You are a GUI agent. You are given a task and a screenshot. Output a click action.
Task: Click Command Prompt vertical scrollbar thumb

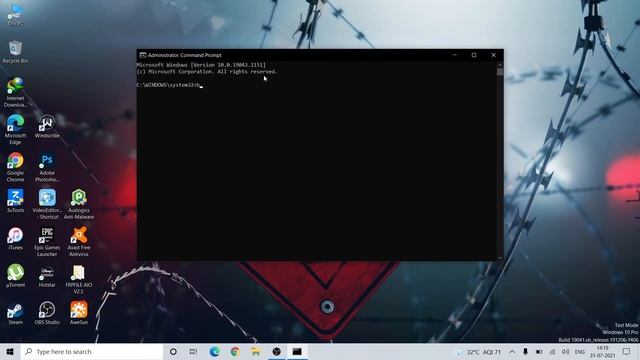(x=500, y=72)
